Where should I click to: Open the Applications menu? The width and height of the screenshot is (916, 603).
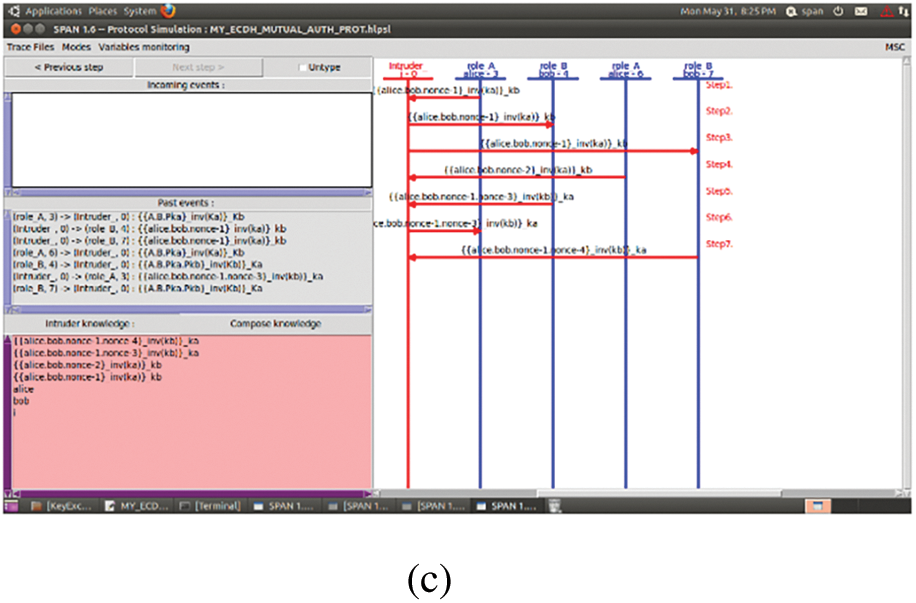point(54,11)
